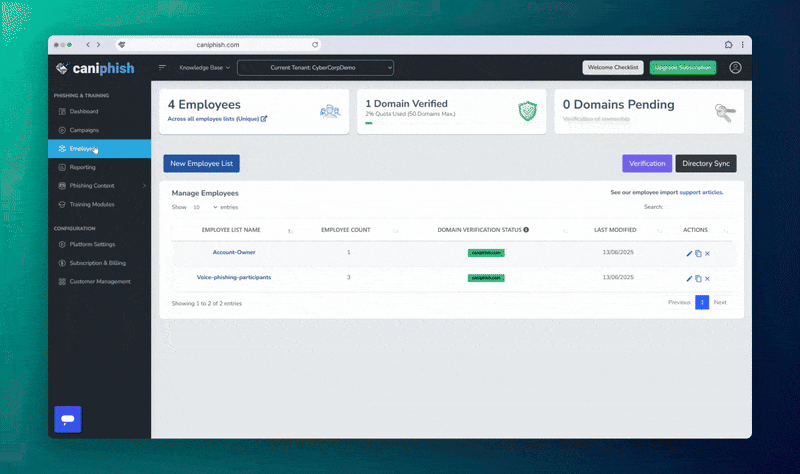Toggle the sidebar collapse hamburger icon
Screen dimensions: 800x474
click(162, 67)
